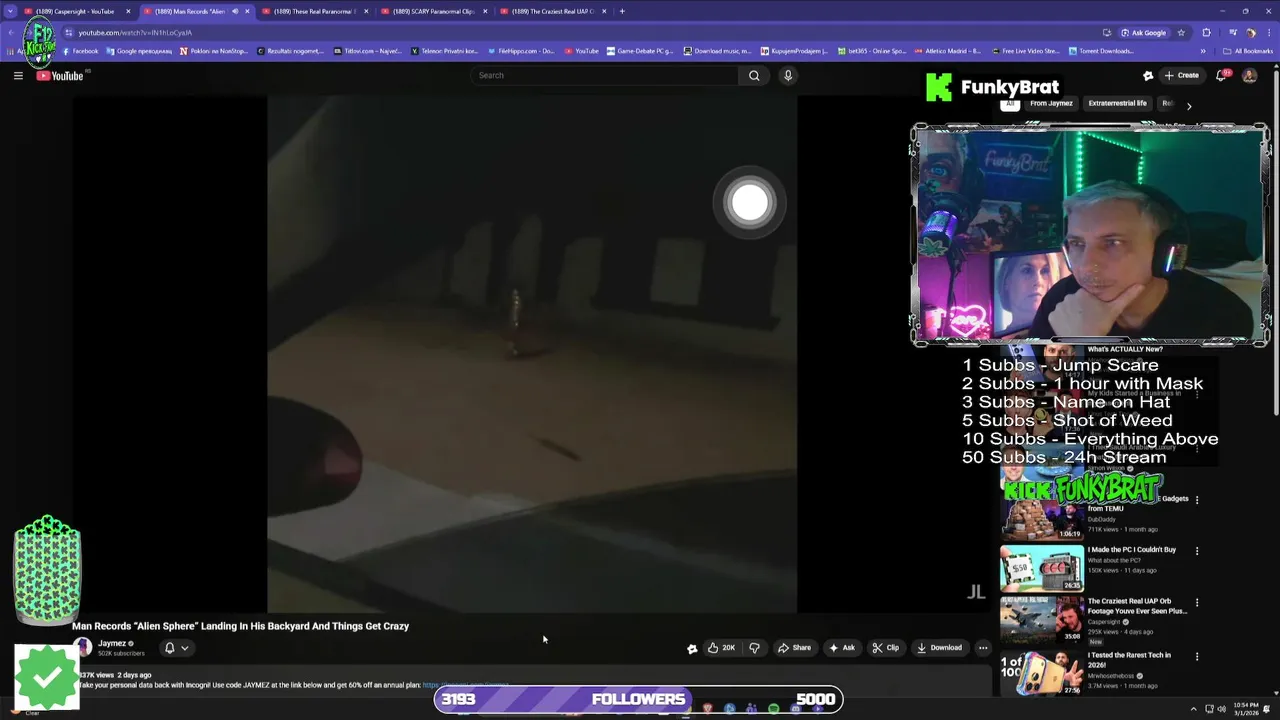Open more actions ellipsis below video
Screen dimensions: 1280x720
point(983,647)
